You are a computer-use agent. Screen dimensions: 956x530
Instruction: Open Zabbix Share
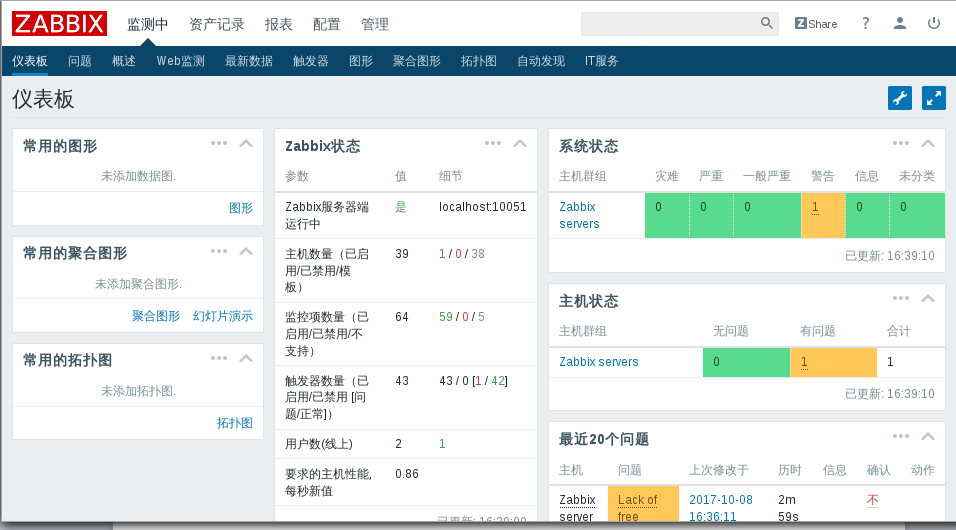(816, 24)
